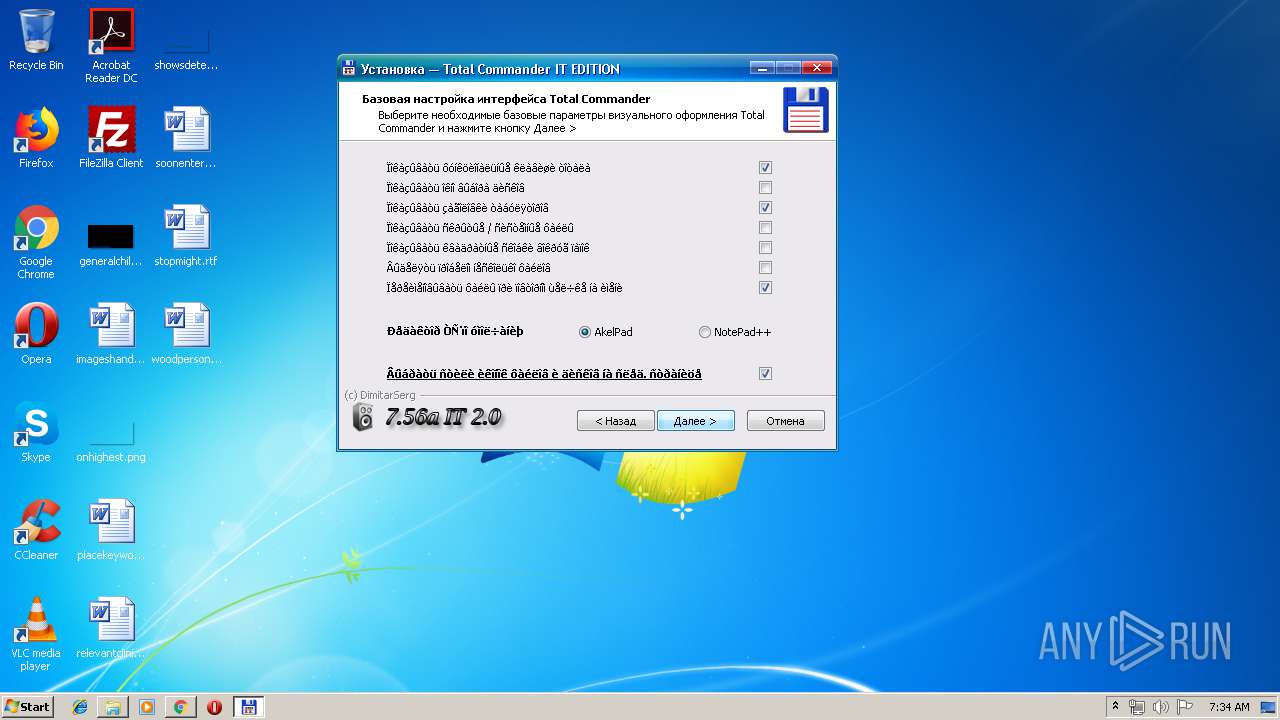Uncheck the checkbox beside the bold underlined line
This screenshot has width=1280, height=720.
pos(765,373)
